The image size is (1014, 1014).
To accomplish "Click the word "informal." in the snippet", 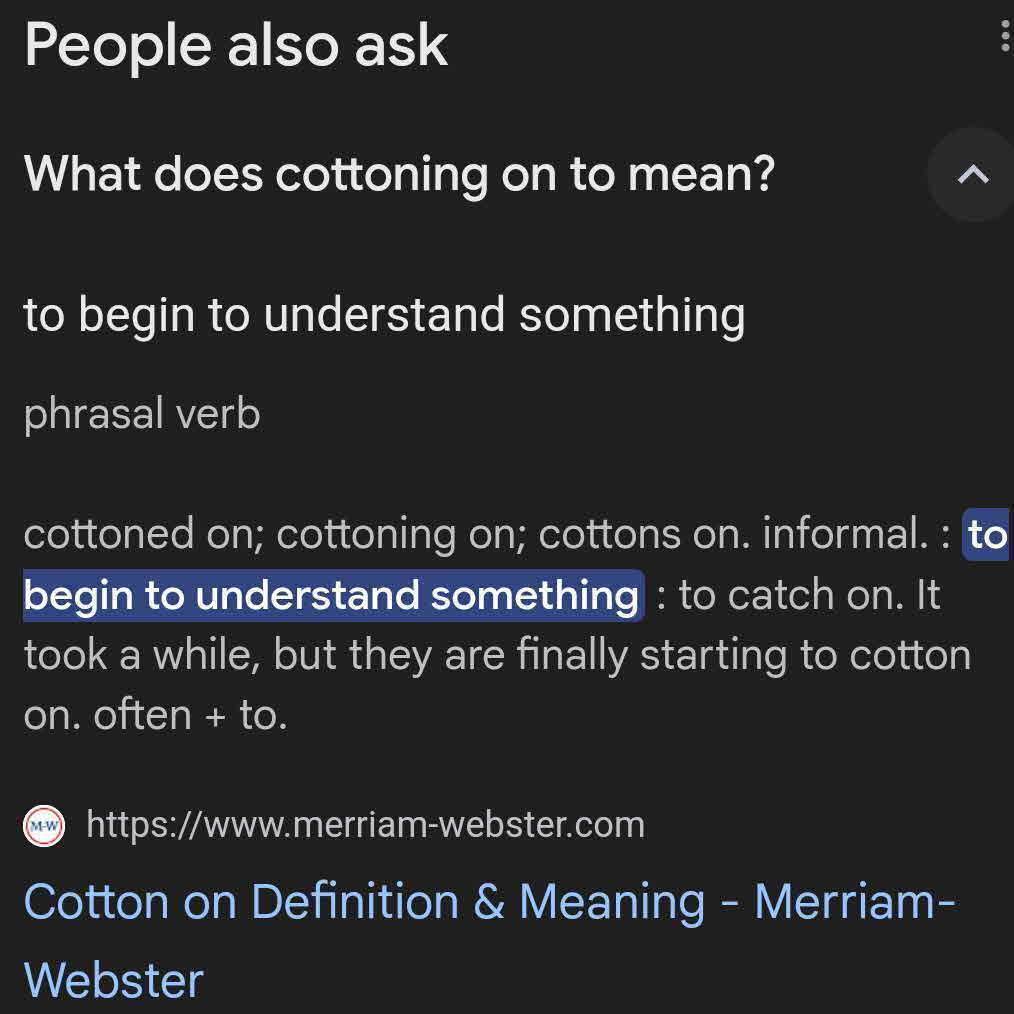I will coord(845,534).
